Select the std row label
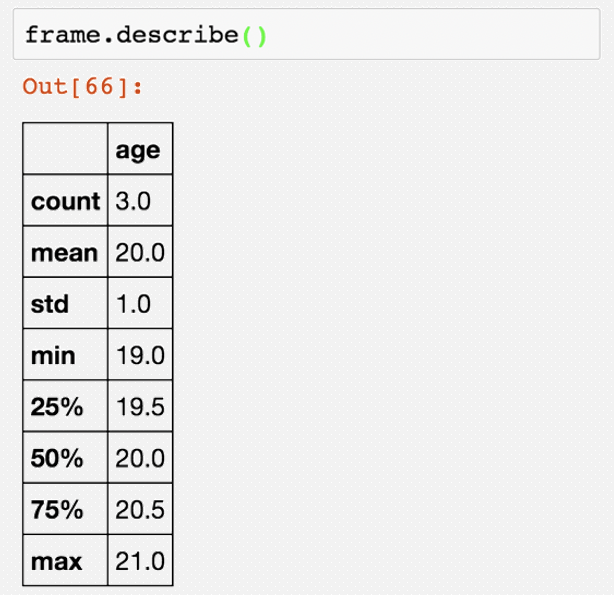614x595 pixels. coord(51,304)
